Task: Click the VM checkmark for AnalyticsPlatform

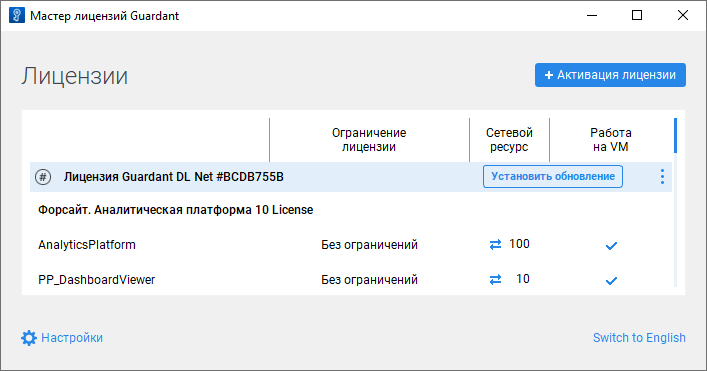Action: point(611,246)
